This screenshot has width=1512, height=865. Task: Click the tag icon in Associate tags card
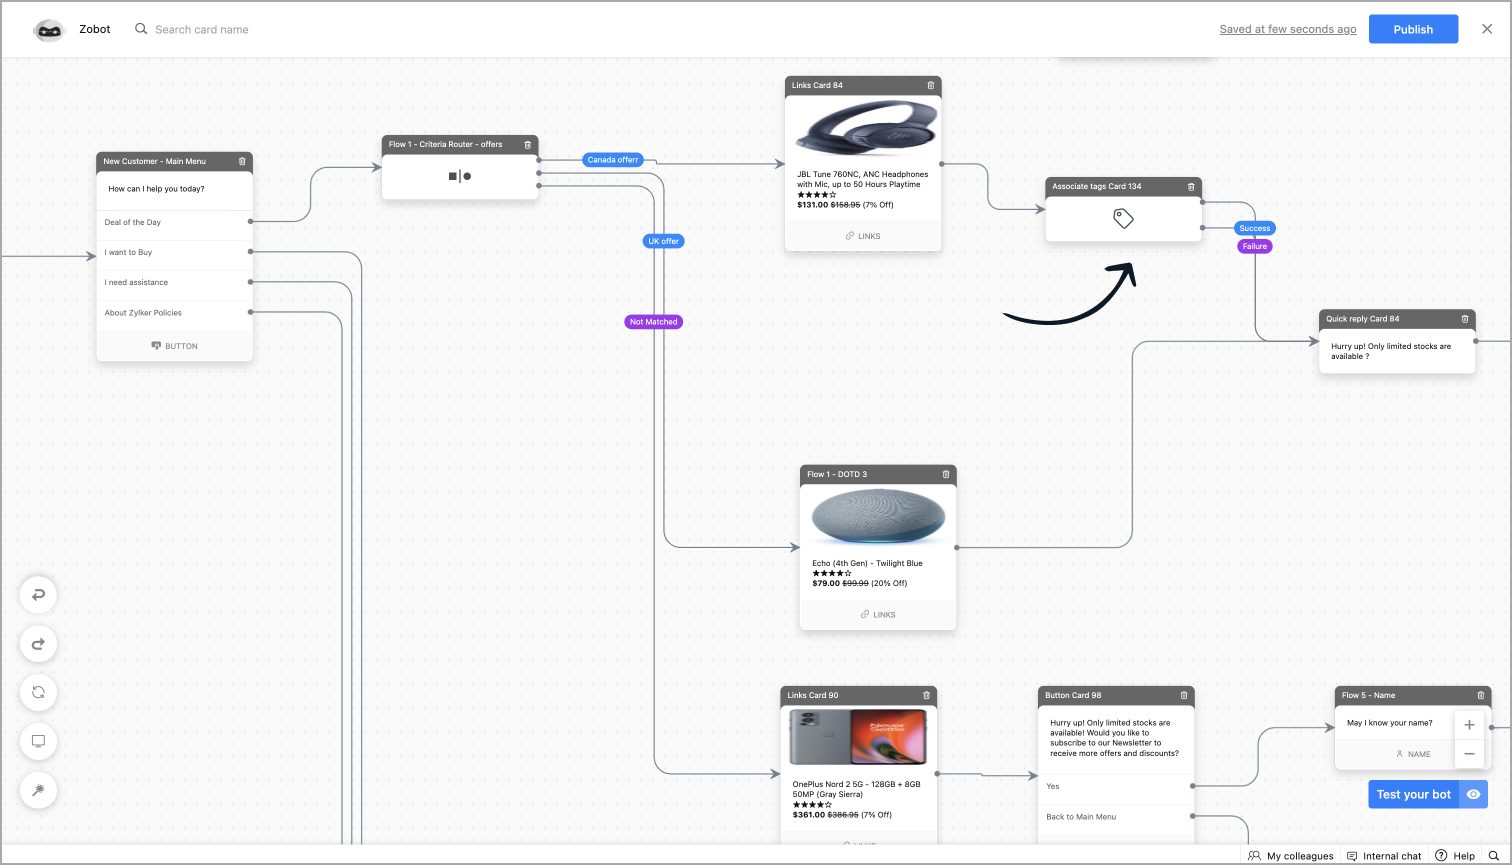(x=1123, y=218)
